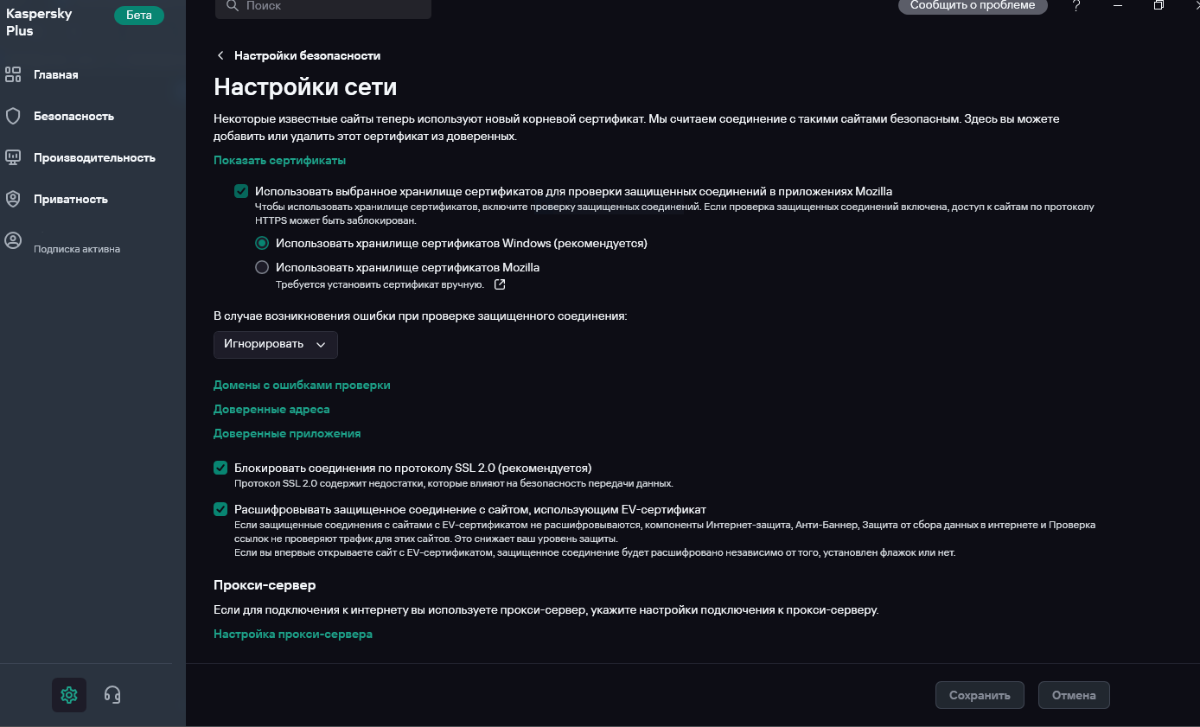
Task: Click the Главная home grid icon
Action: (x=13, y=74)
